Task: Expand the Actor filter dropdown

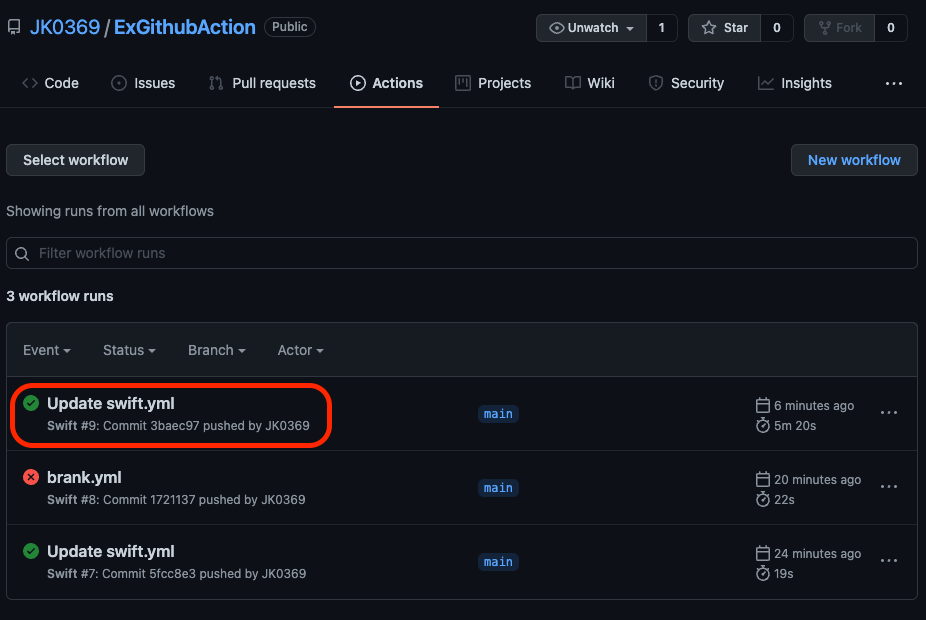Action: (301, 350)
